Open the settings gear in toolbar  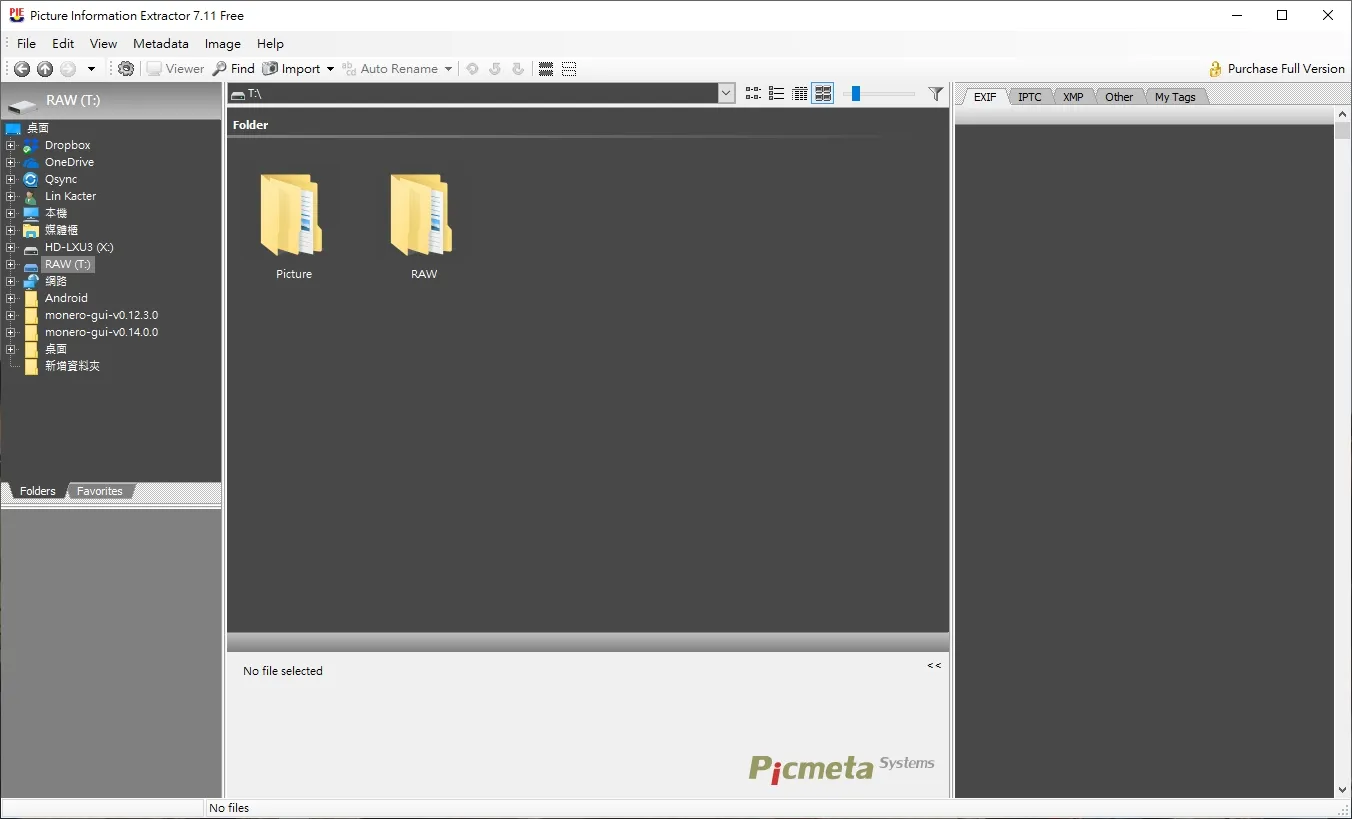(126, 69)
